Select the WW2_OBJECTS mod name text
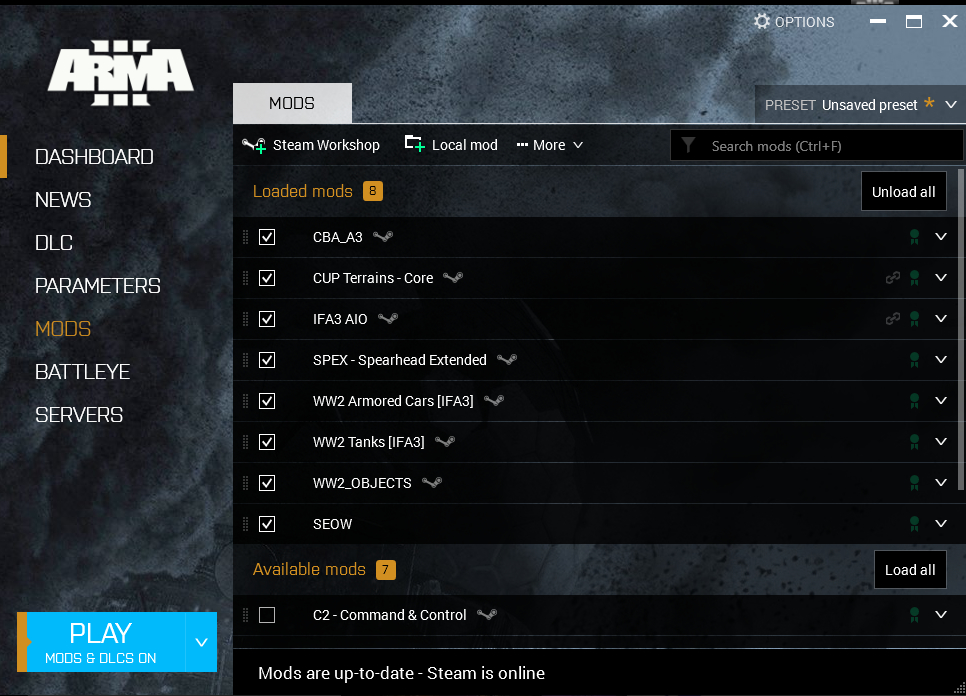 (x=362, y=483)
